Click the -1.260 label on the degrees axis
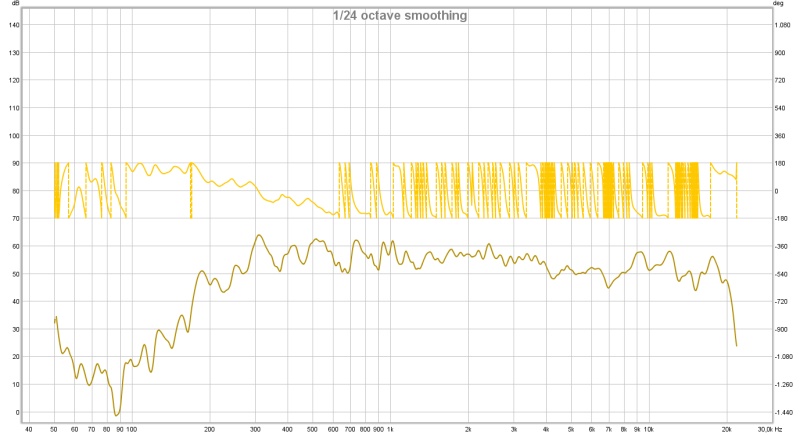800x435 pixels. pos(783,385)
